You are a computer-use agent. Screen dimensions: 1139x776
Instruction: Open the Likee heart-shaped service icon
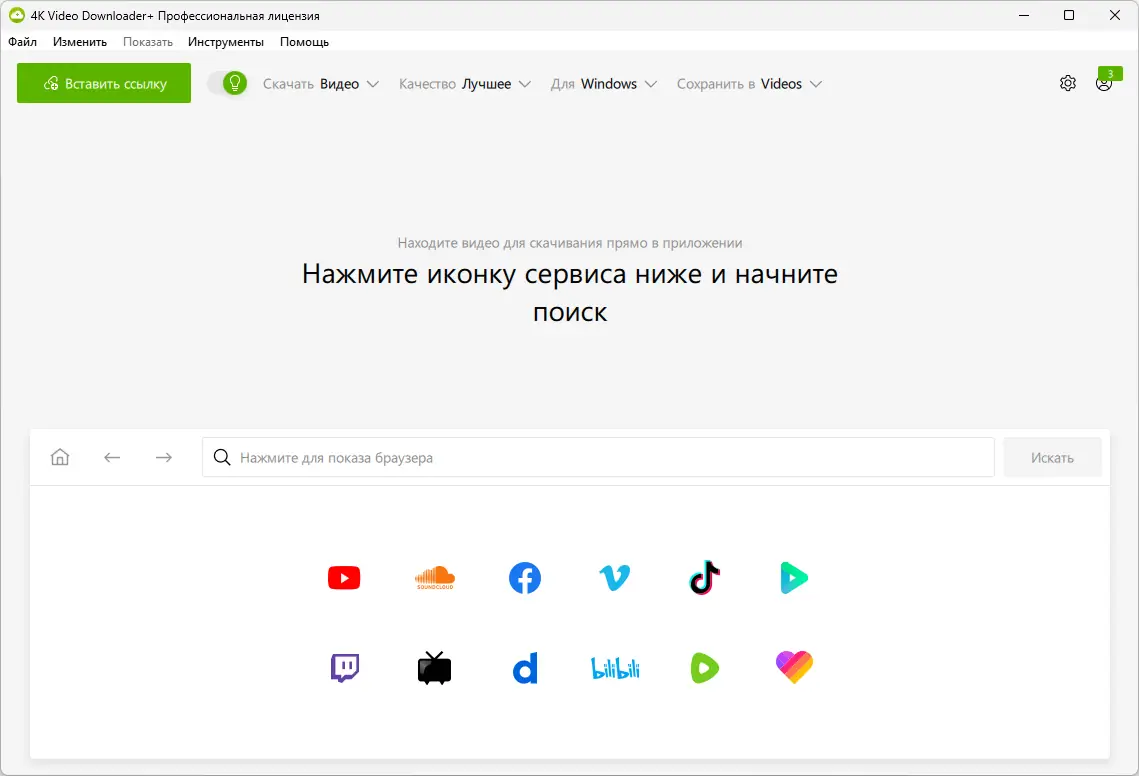794,668
